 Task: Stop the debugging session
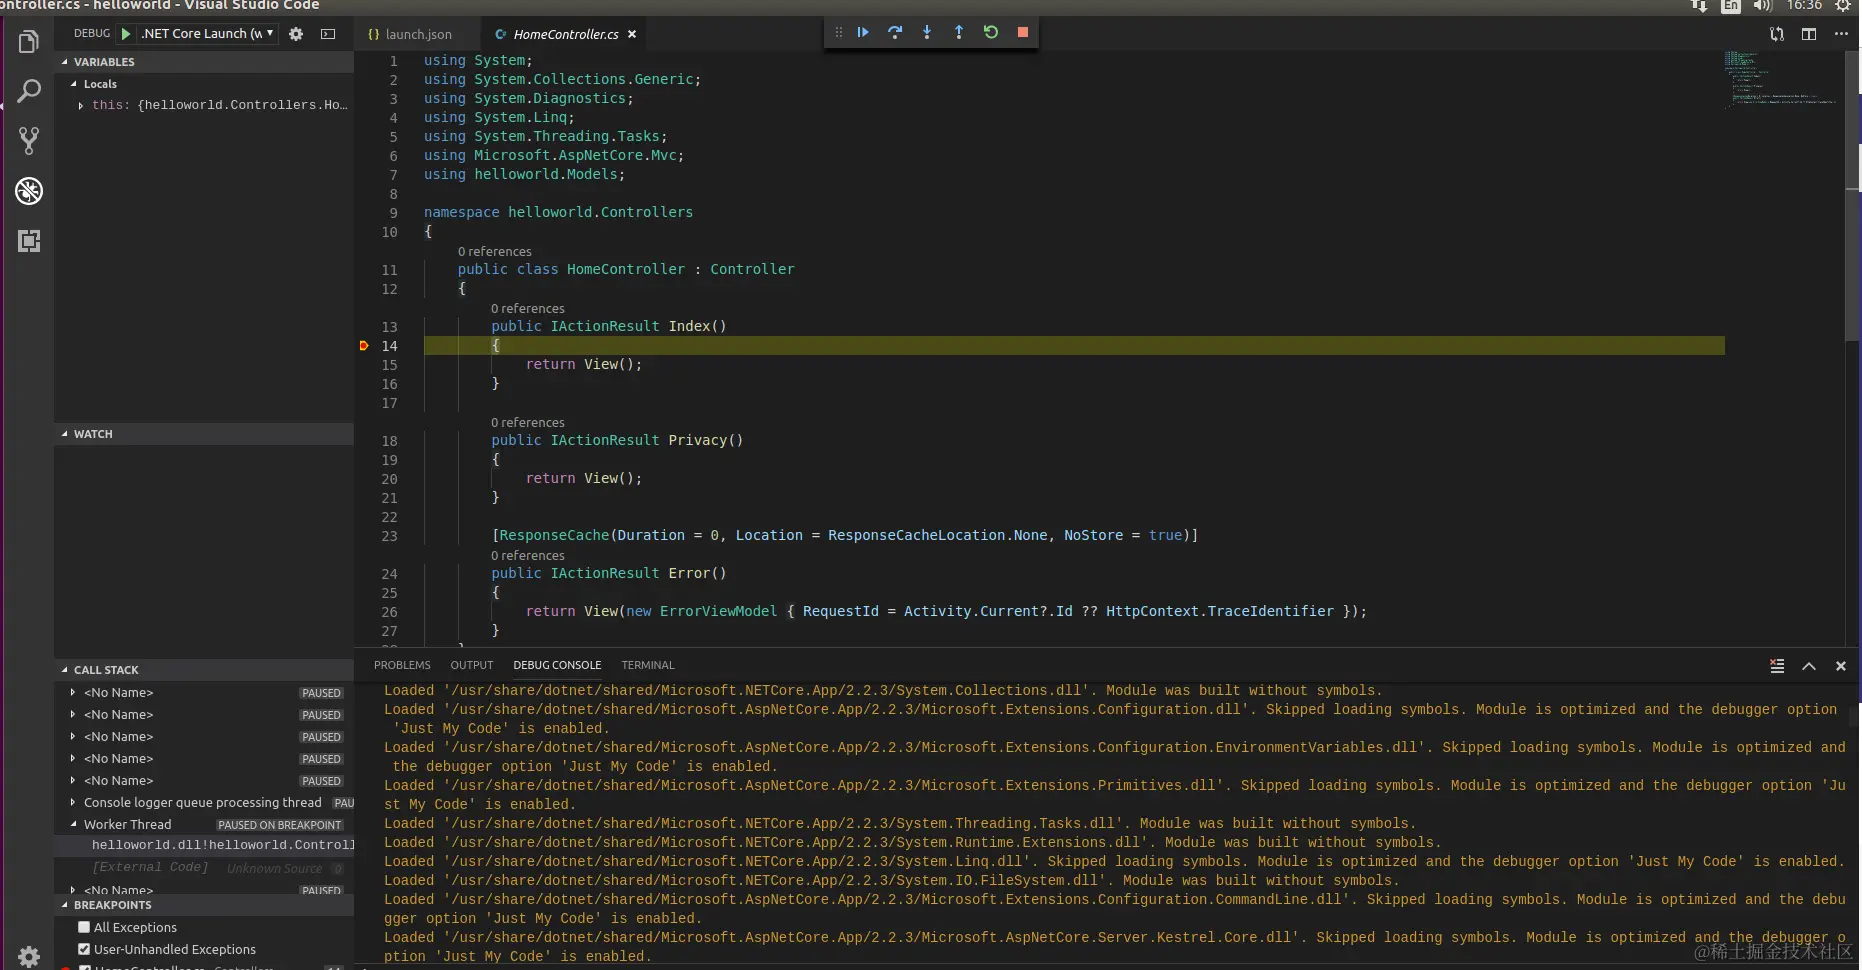point(1023,32)
